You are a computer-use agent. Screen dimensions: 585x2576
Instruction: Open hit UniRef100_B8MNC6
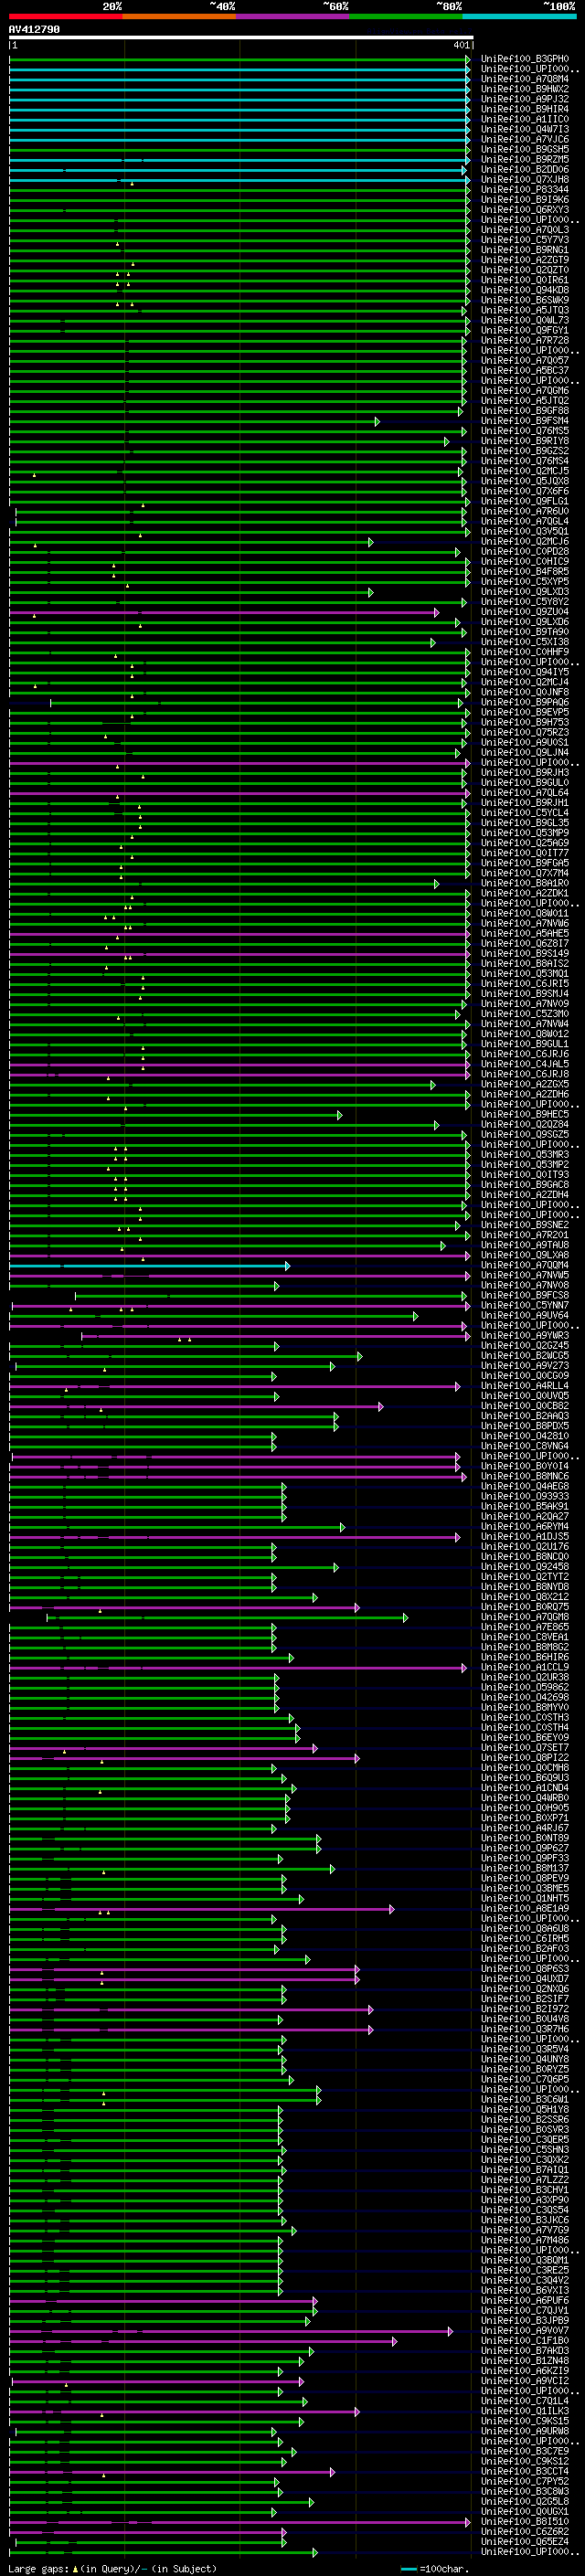pyautogui.click(x=525, y=1476)
